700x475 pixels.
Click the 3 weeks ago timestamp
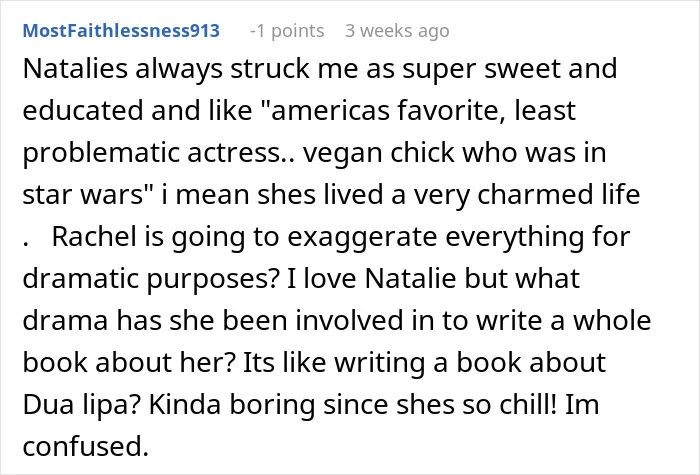coord(397,31)
